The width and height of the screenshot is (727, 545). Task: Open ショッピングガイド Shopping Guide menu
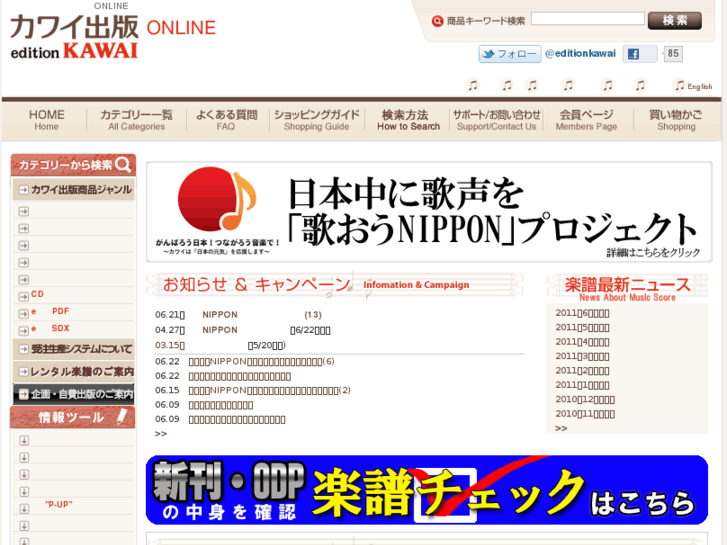click(317, 120)
